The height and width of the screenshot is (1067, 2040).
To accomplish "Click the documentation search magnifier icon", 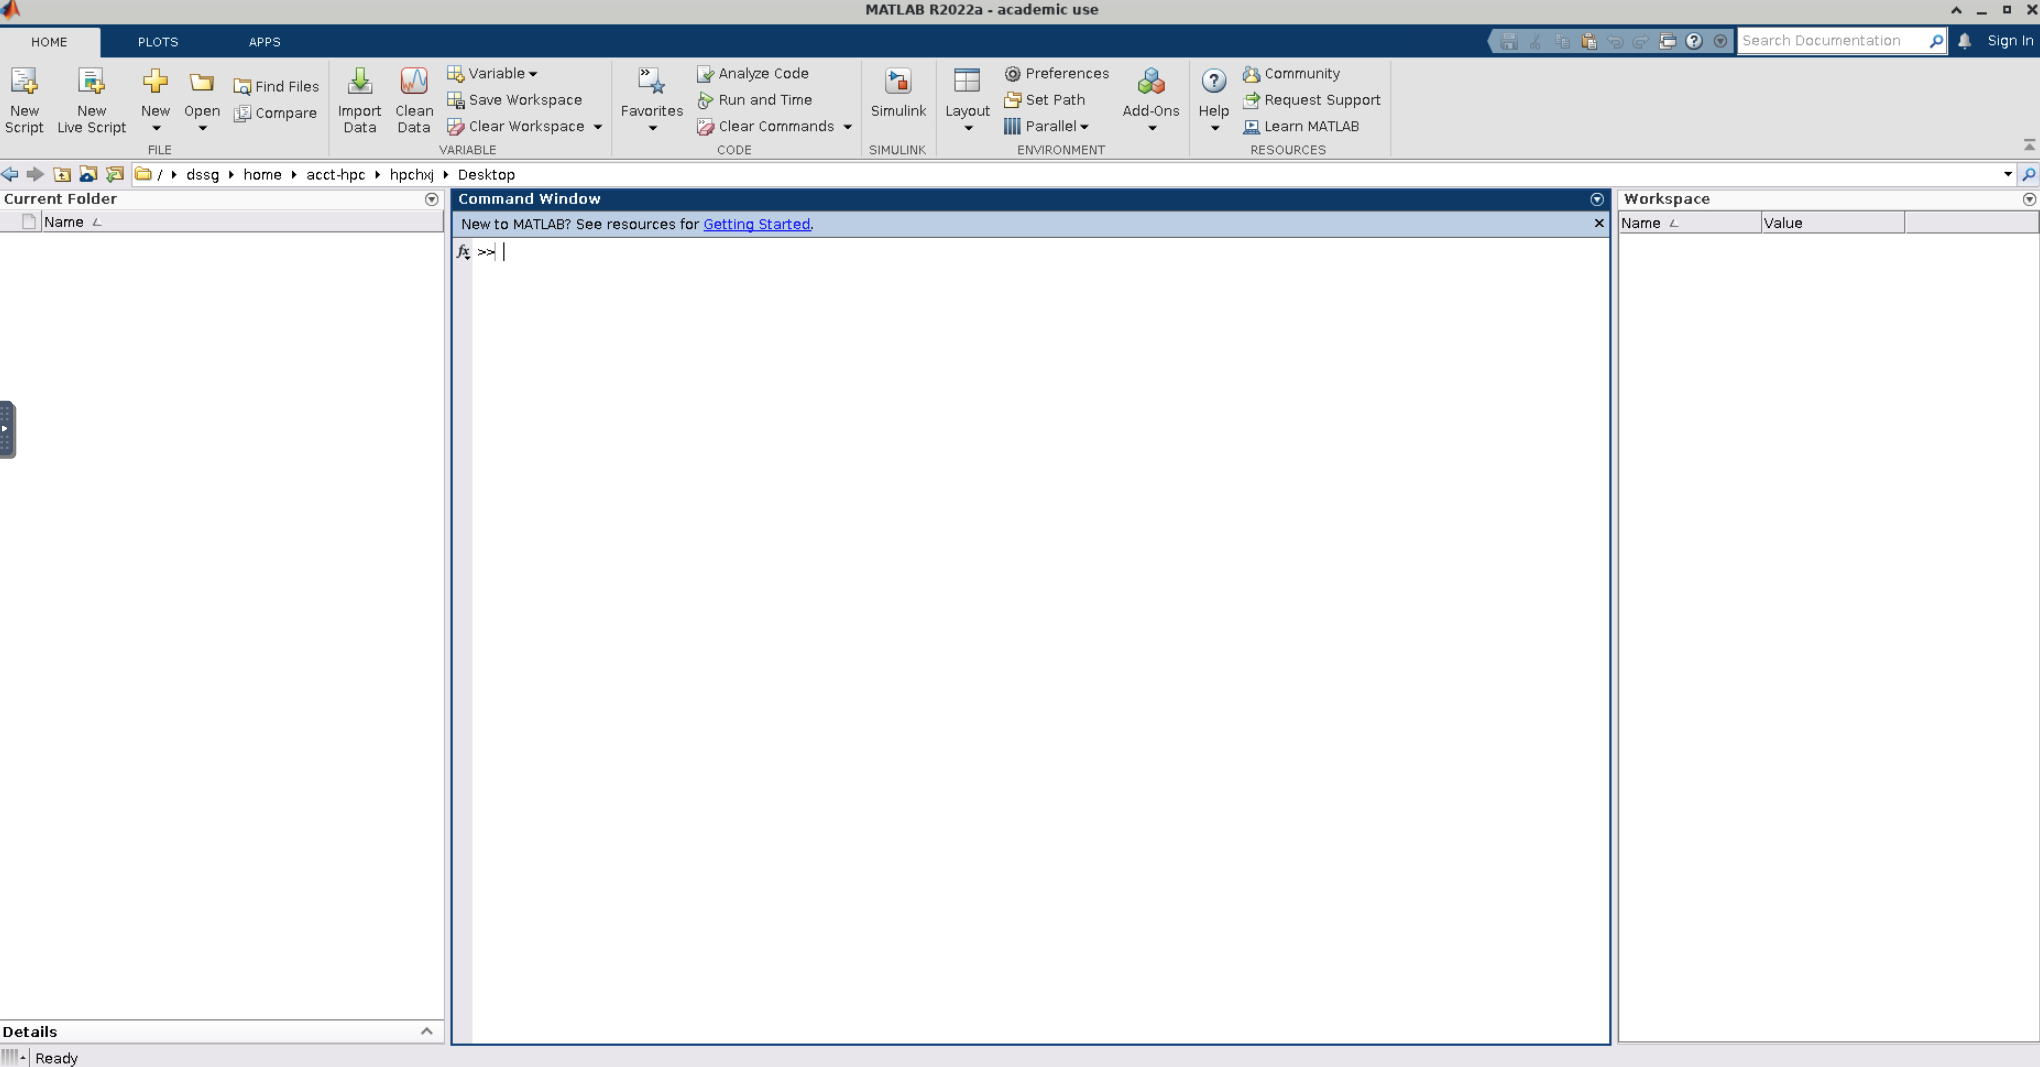I will pos(1936,41).
